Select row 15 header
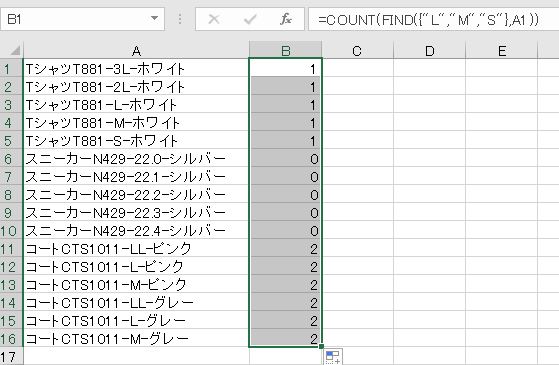Viewport: 559px width, 365px height. (x=11, y=320)
